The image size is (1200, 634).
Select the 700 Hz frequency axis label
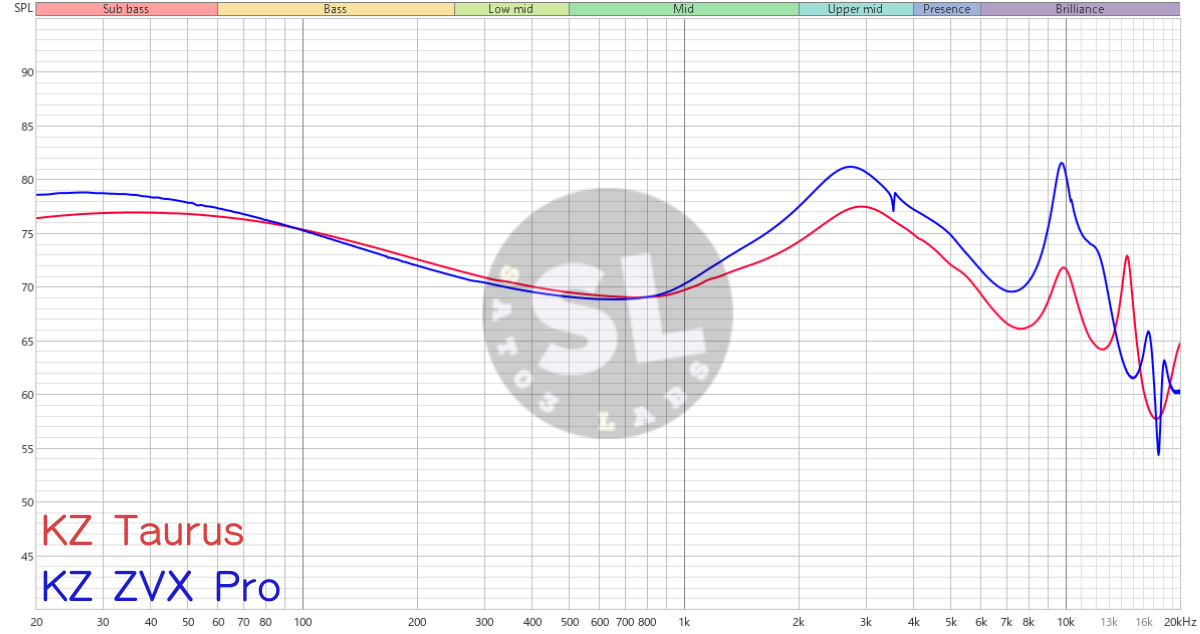pyautogui.click(x=625, y=621)
